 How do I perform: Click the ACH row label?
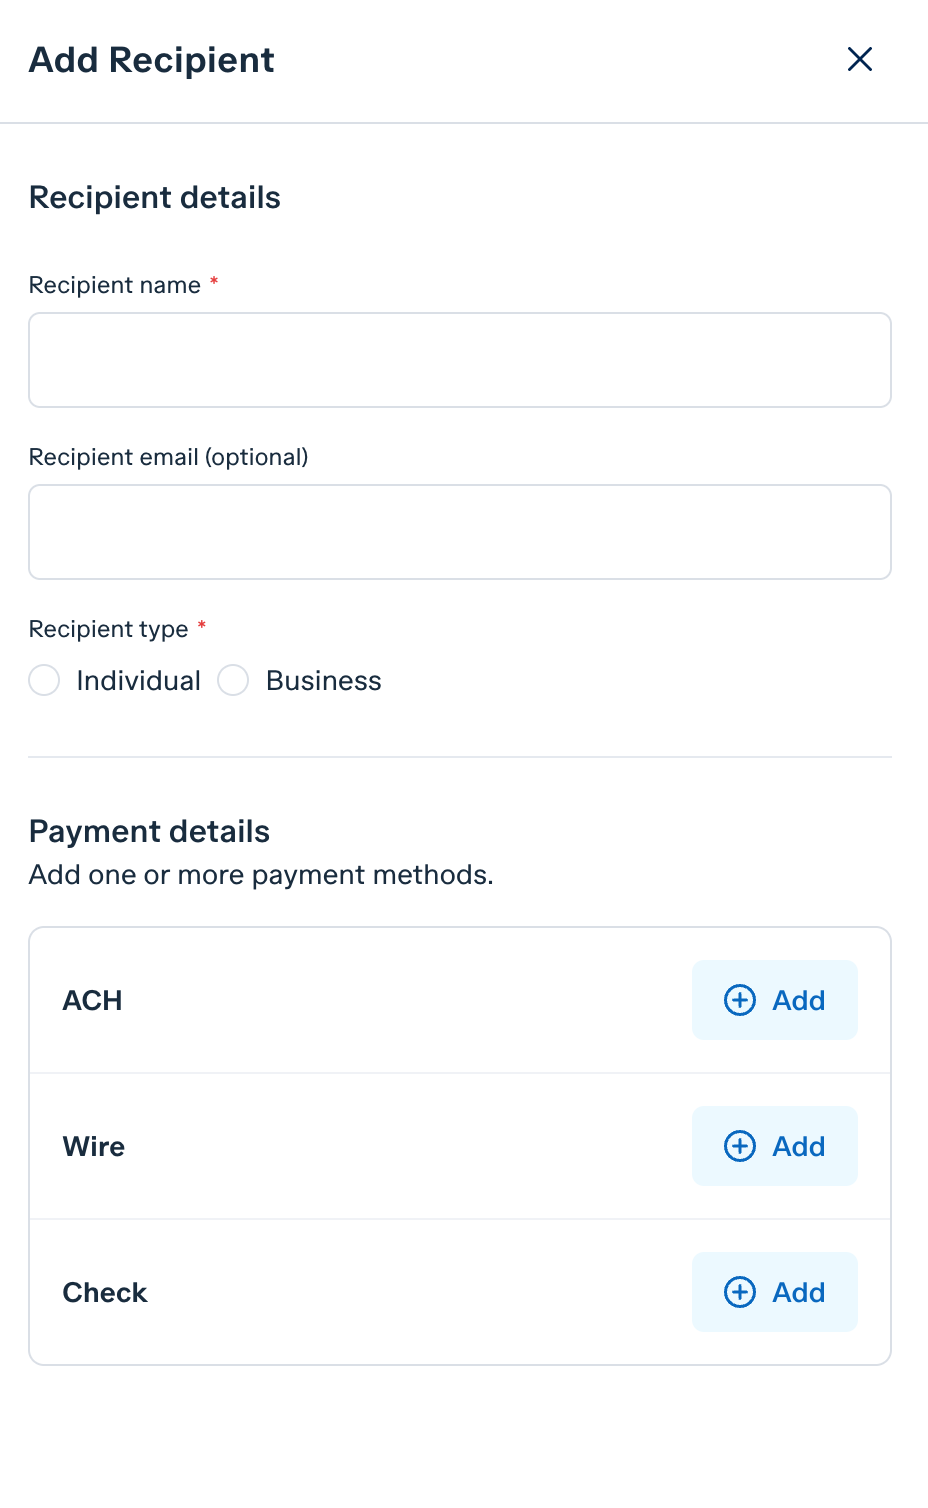click(92, 1000)
